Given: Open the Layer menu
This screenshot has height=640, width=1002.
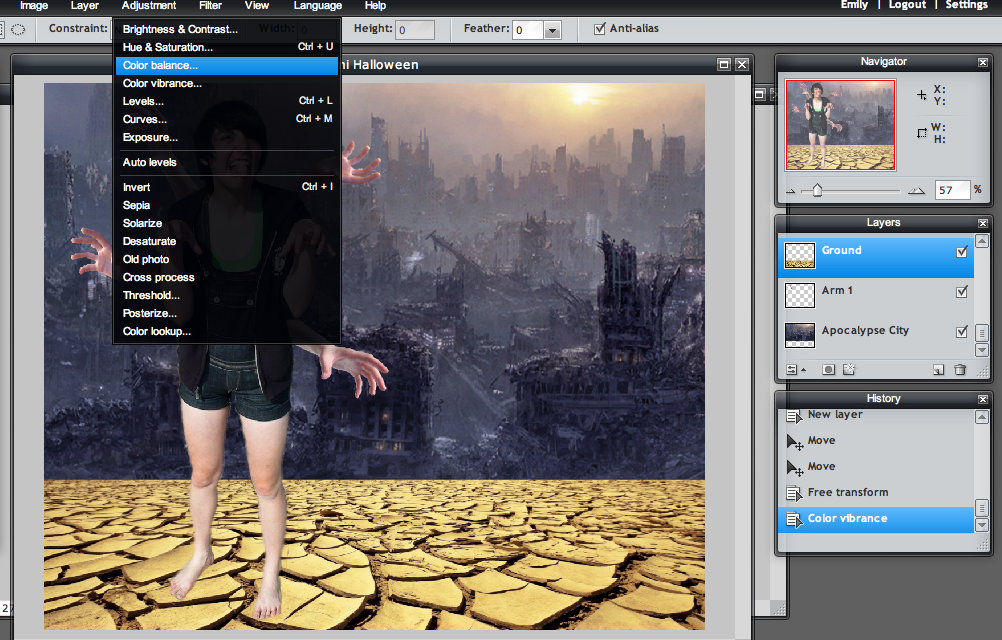Looking at the screenshot, I should tap(84, 6).
